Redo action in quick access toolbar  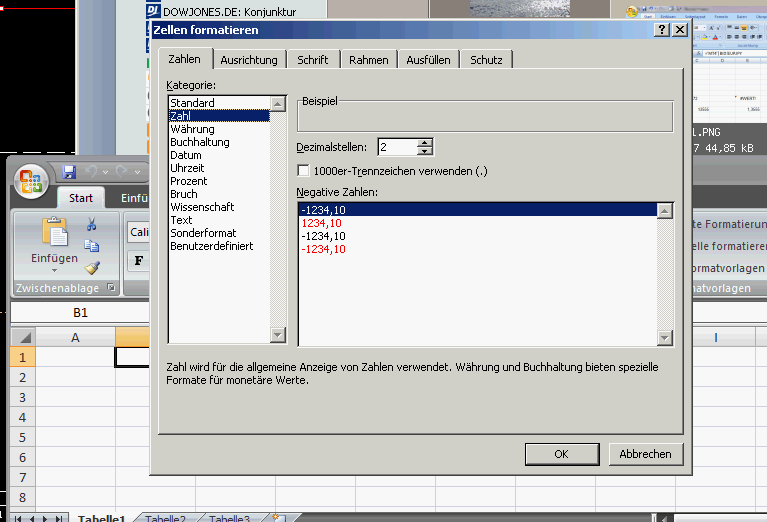tap(122, 171)
